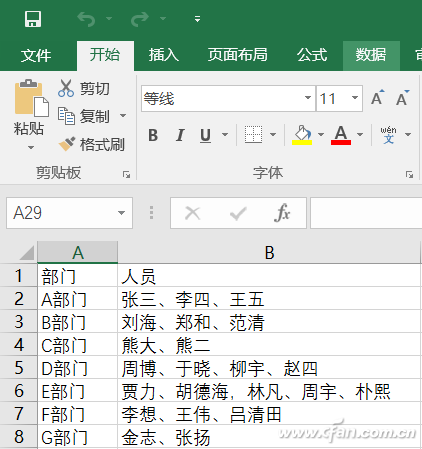Select cell C部门
The width and height of the screenshot is (422, 449).
click(x=78, y=345)
